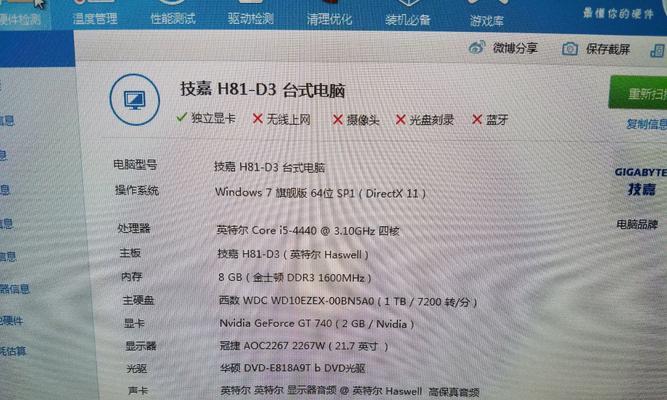Click the 光盘刻录 status label
The width and height of the screenshot is (667, 400).
(431, 120)
